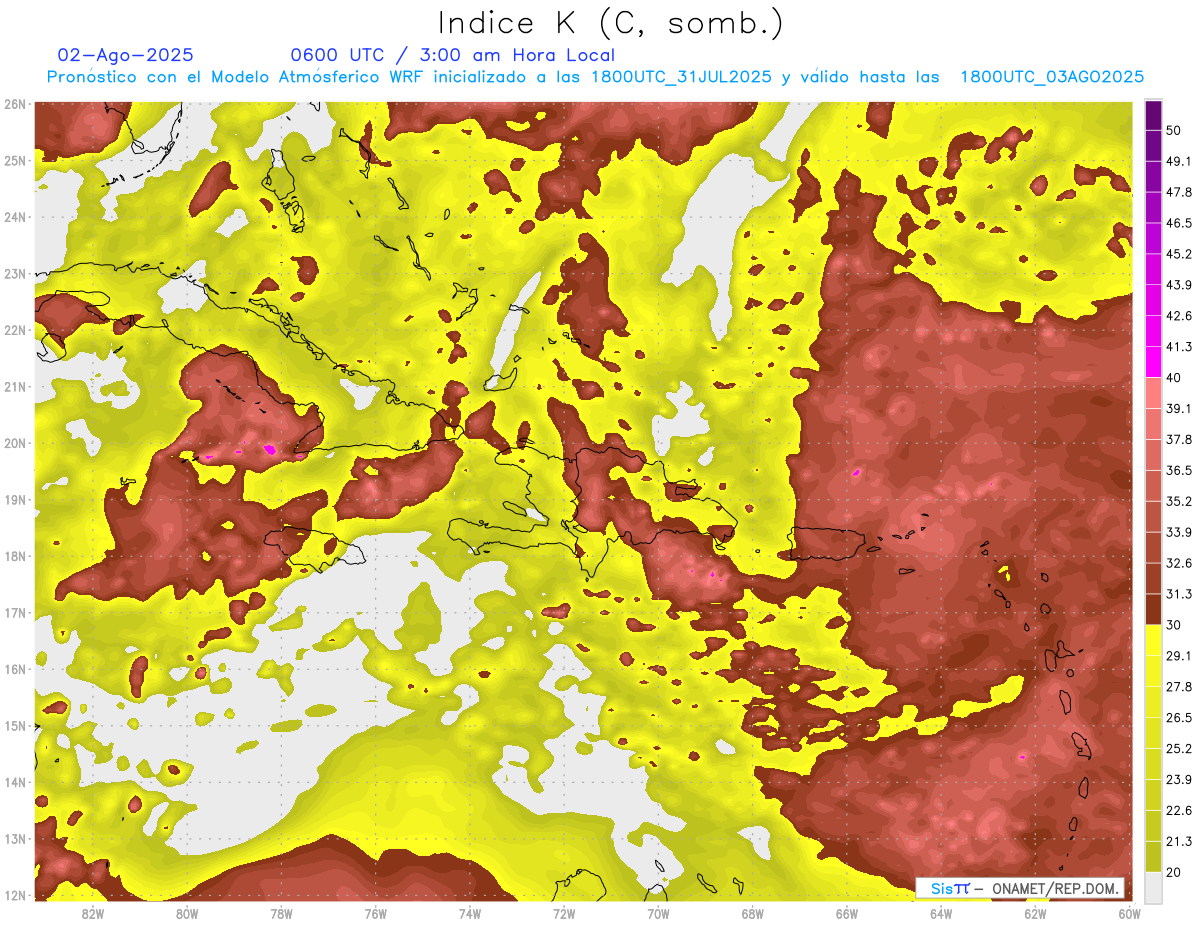This screenshot has width=1200, height=927.
Task: Click the initialization stamp '1800UTC_31JUL2025'
Action: click(681, 77)
